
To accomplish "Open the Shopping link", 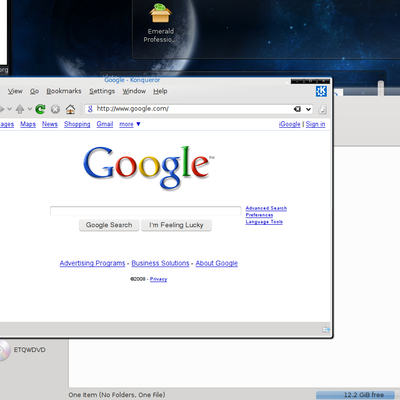I will click(x=77, y=124).
